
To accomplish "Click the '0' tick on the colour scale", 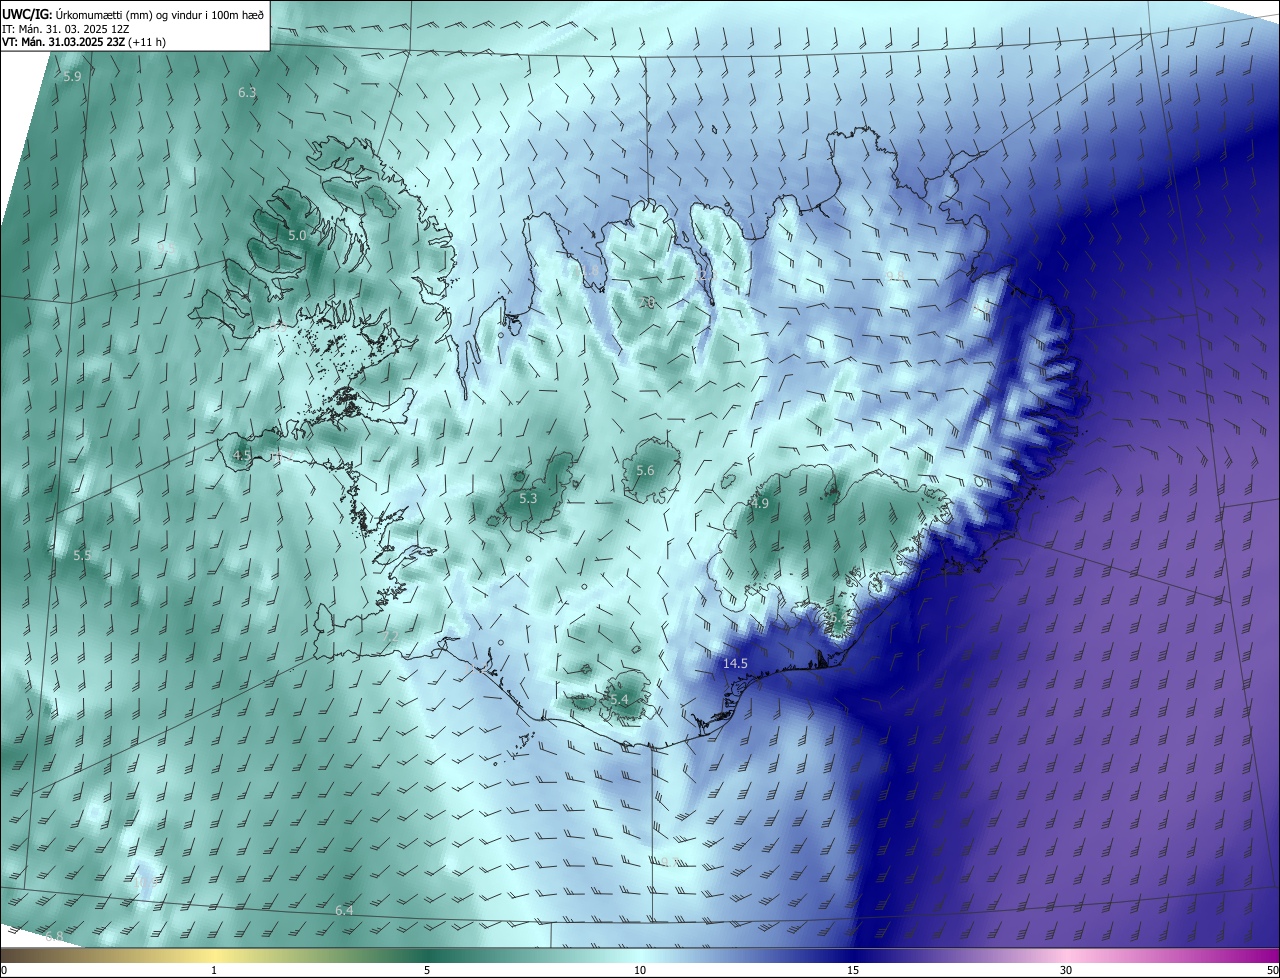I will (x=4, y=970).
